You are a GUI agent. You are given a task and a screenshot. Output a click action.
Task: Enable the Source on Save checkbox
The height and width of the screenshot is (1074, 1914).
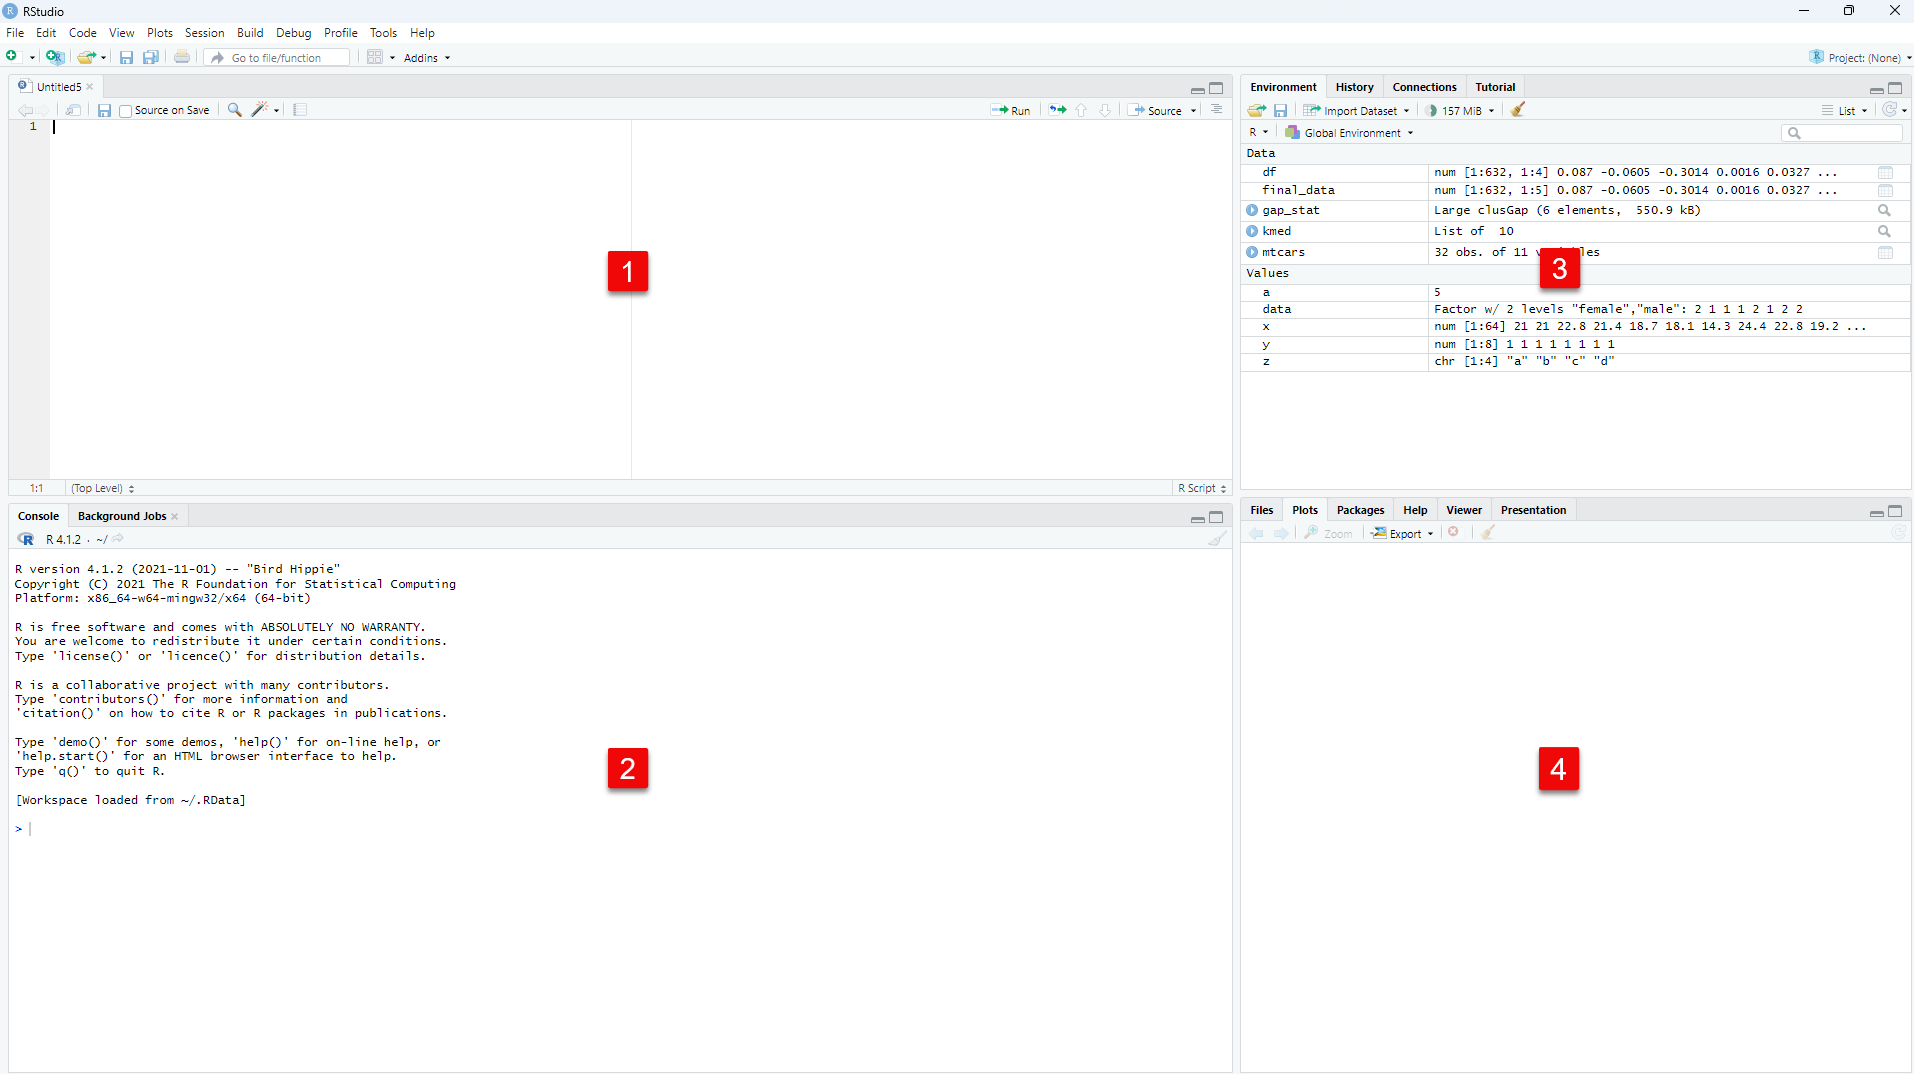click(x=126, y=111)
